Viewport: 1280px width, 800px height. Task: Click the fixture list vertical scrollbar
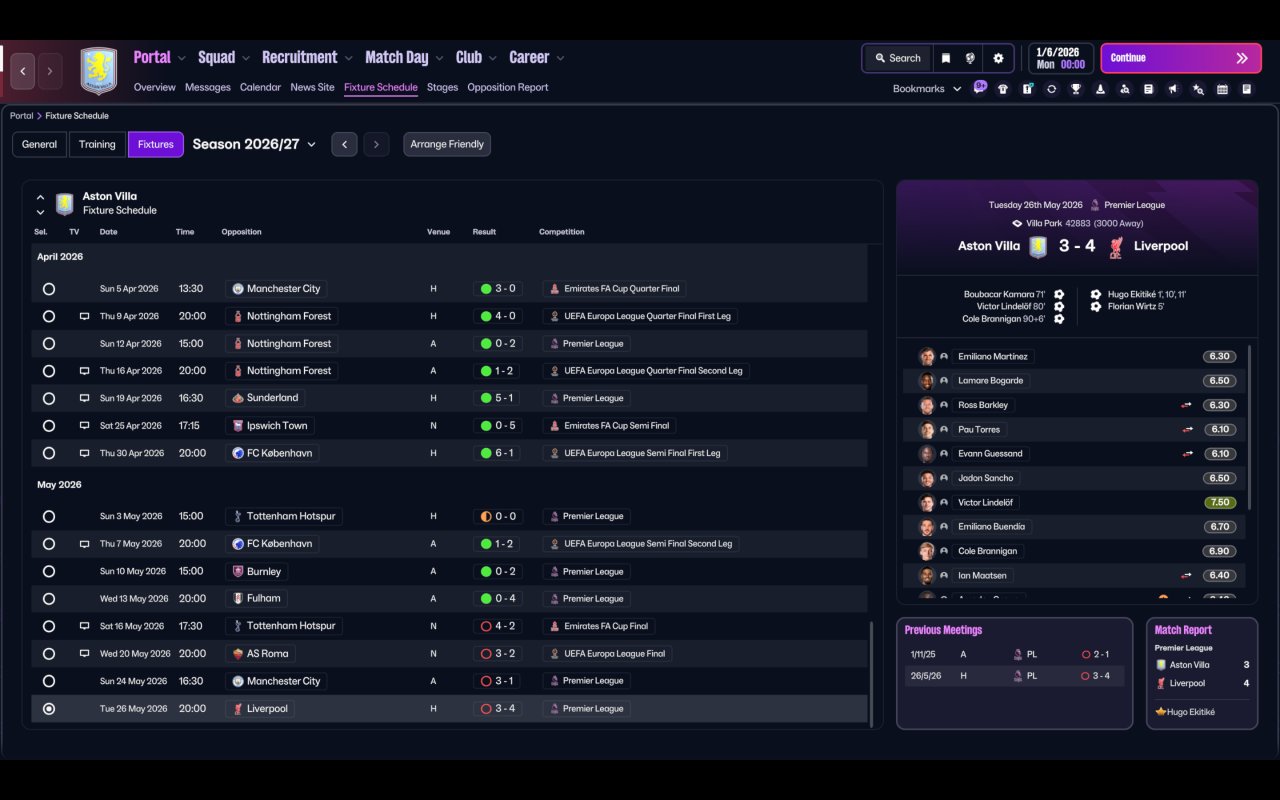(872, 673)
